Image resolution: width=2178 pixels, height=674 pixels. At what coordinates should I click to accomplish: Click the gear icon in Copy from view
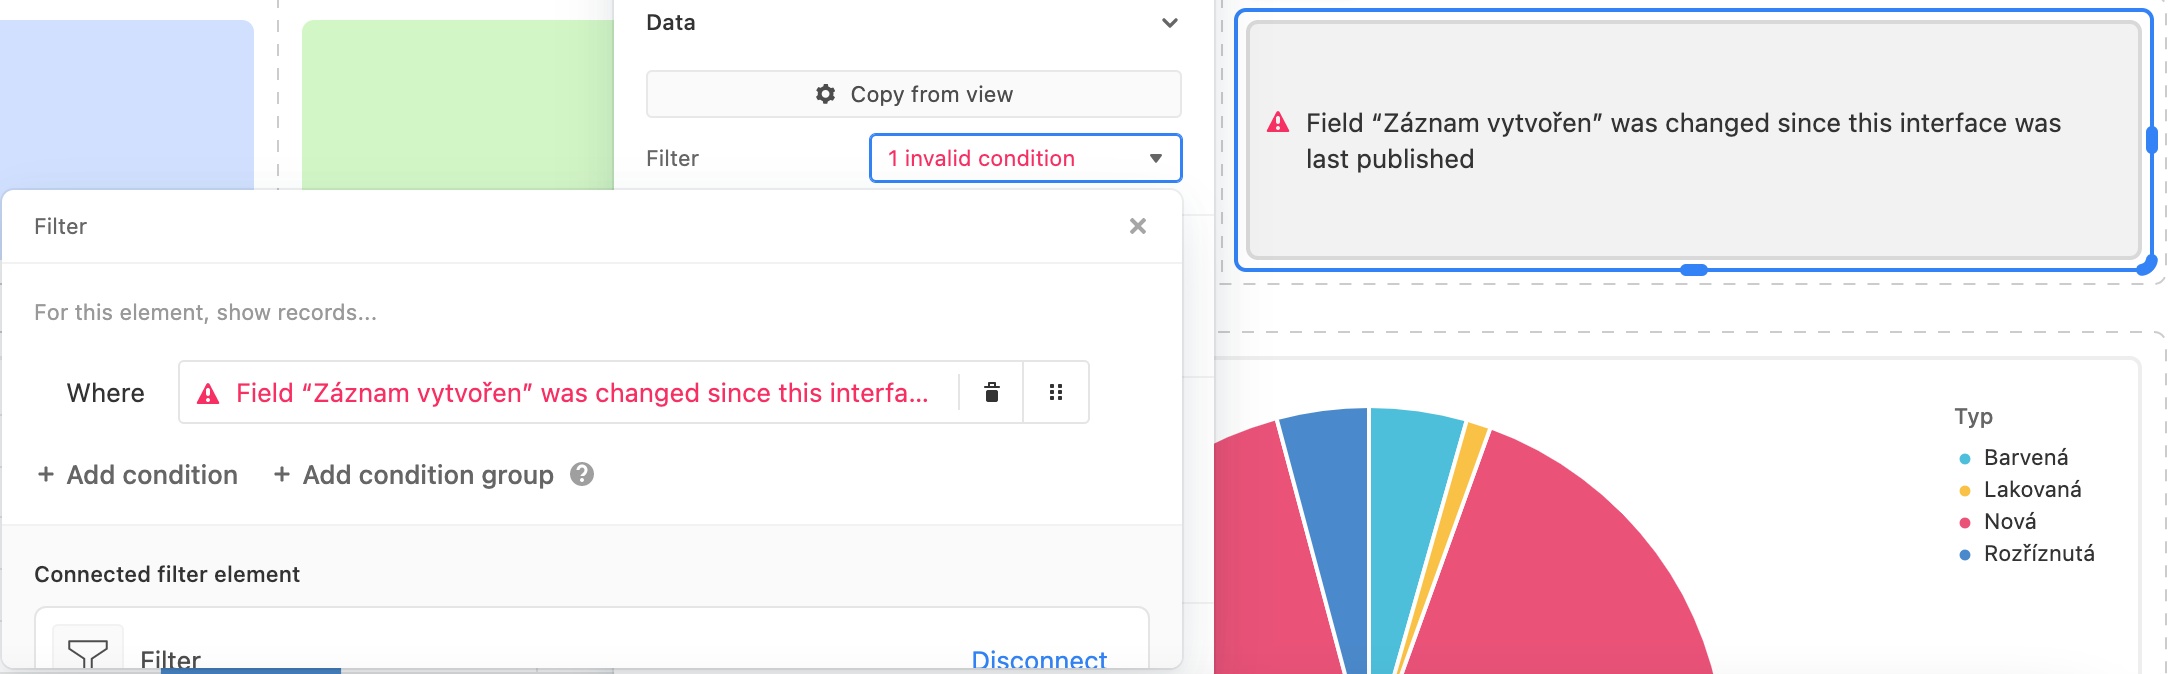[x=825, y=94]
